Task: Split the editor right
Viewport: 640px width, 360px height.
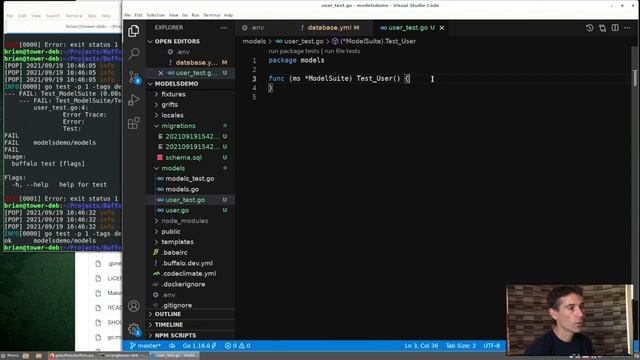Action: click(615, 28)
